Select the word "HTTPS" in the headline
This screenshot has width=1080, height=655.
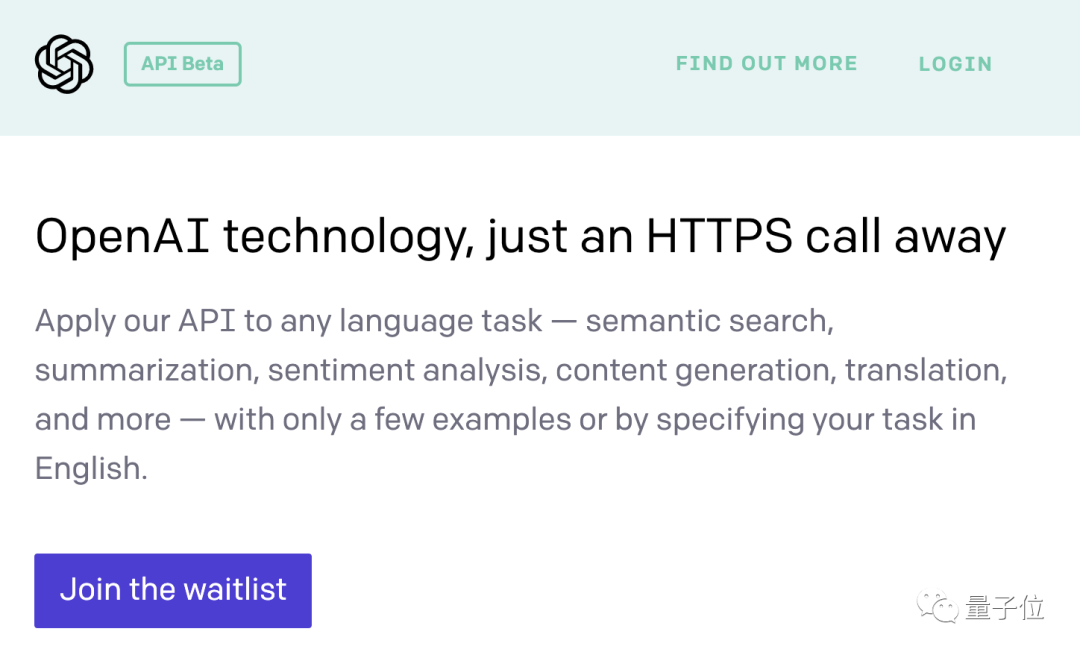719,238
